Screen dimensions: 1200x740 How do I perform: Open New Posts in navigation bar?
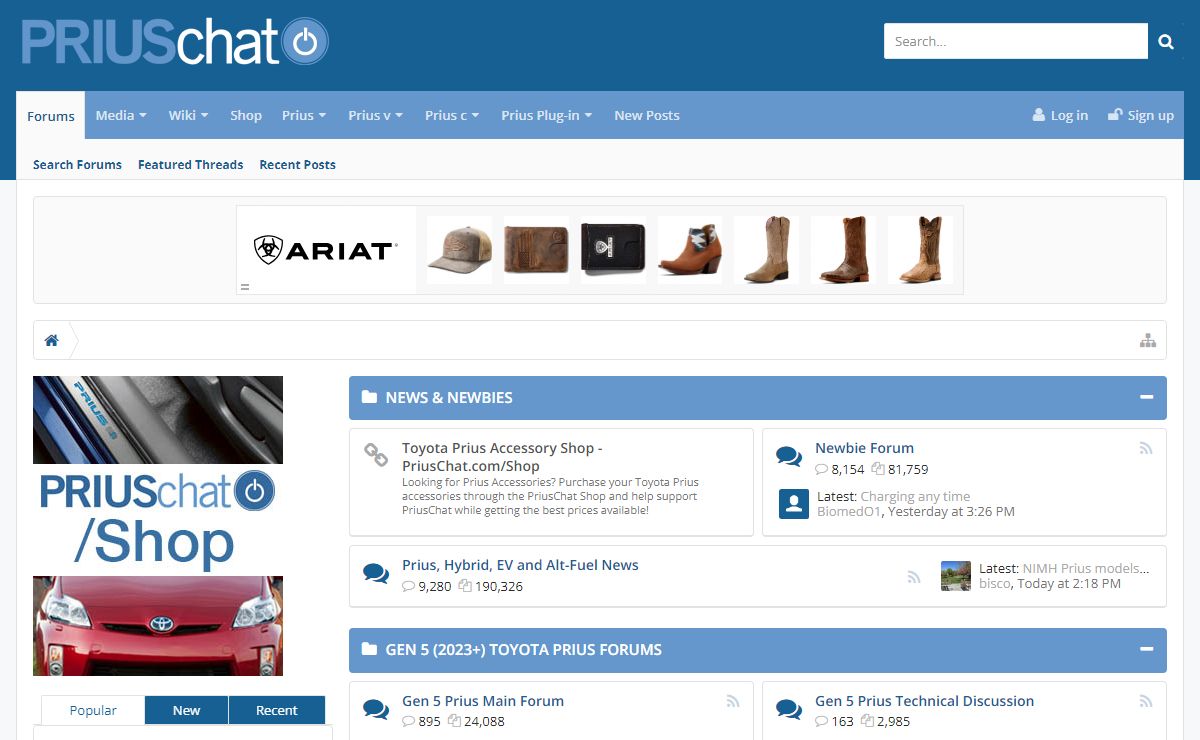pos(647,115)
